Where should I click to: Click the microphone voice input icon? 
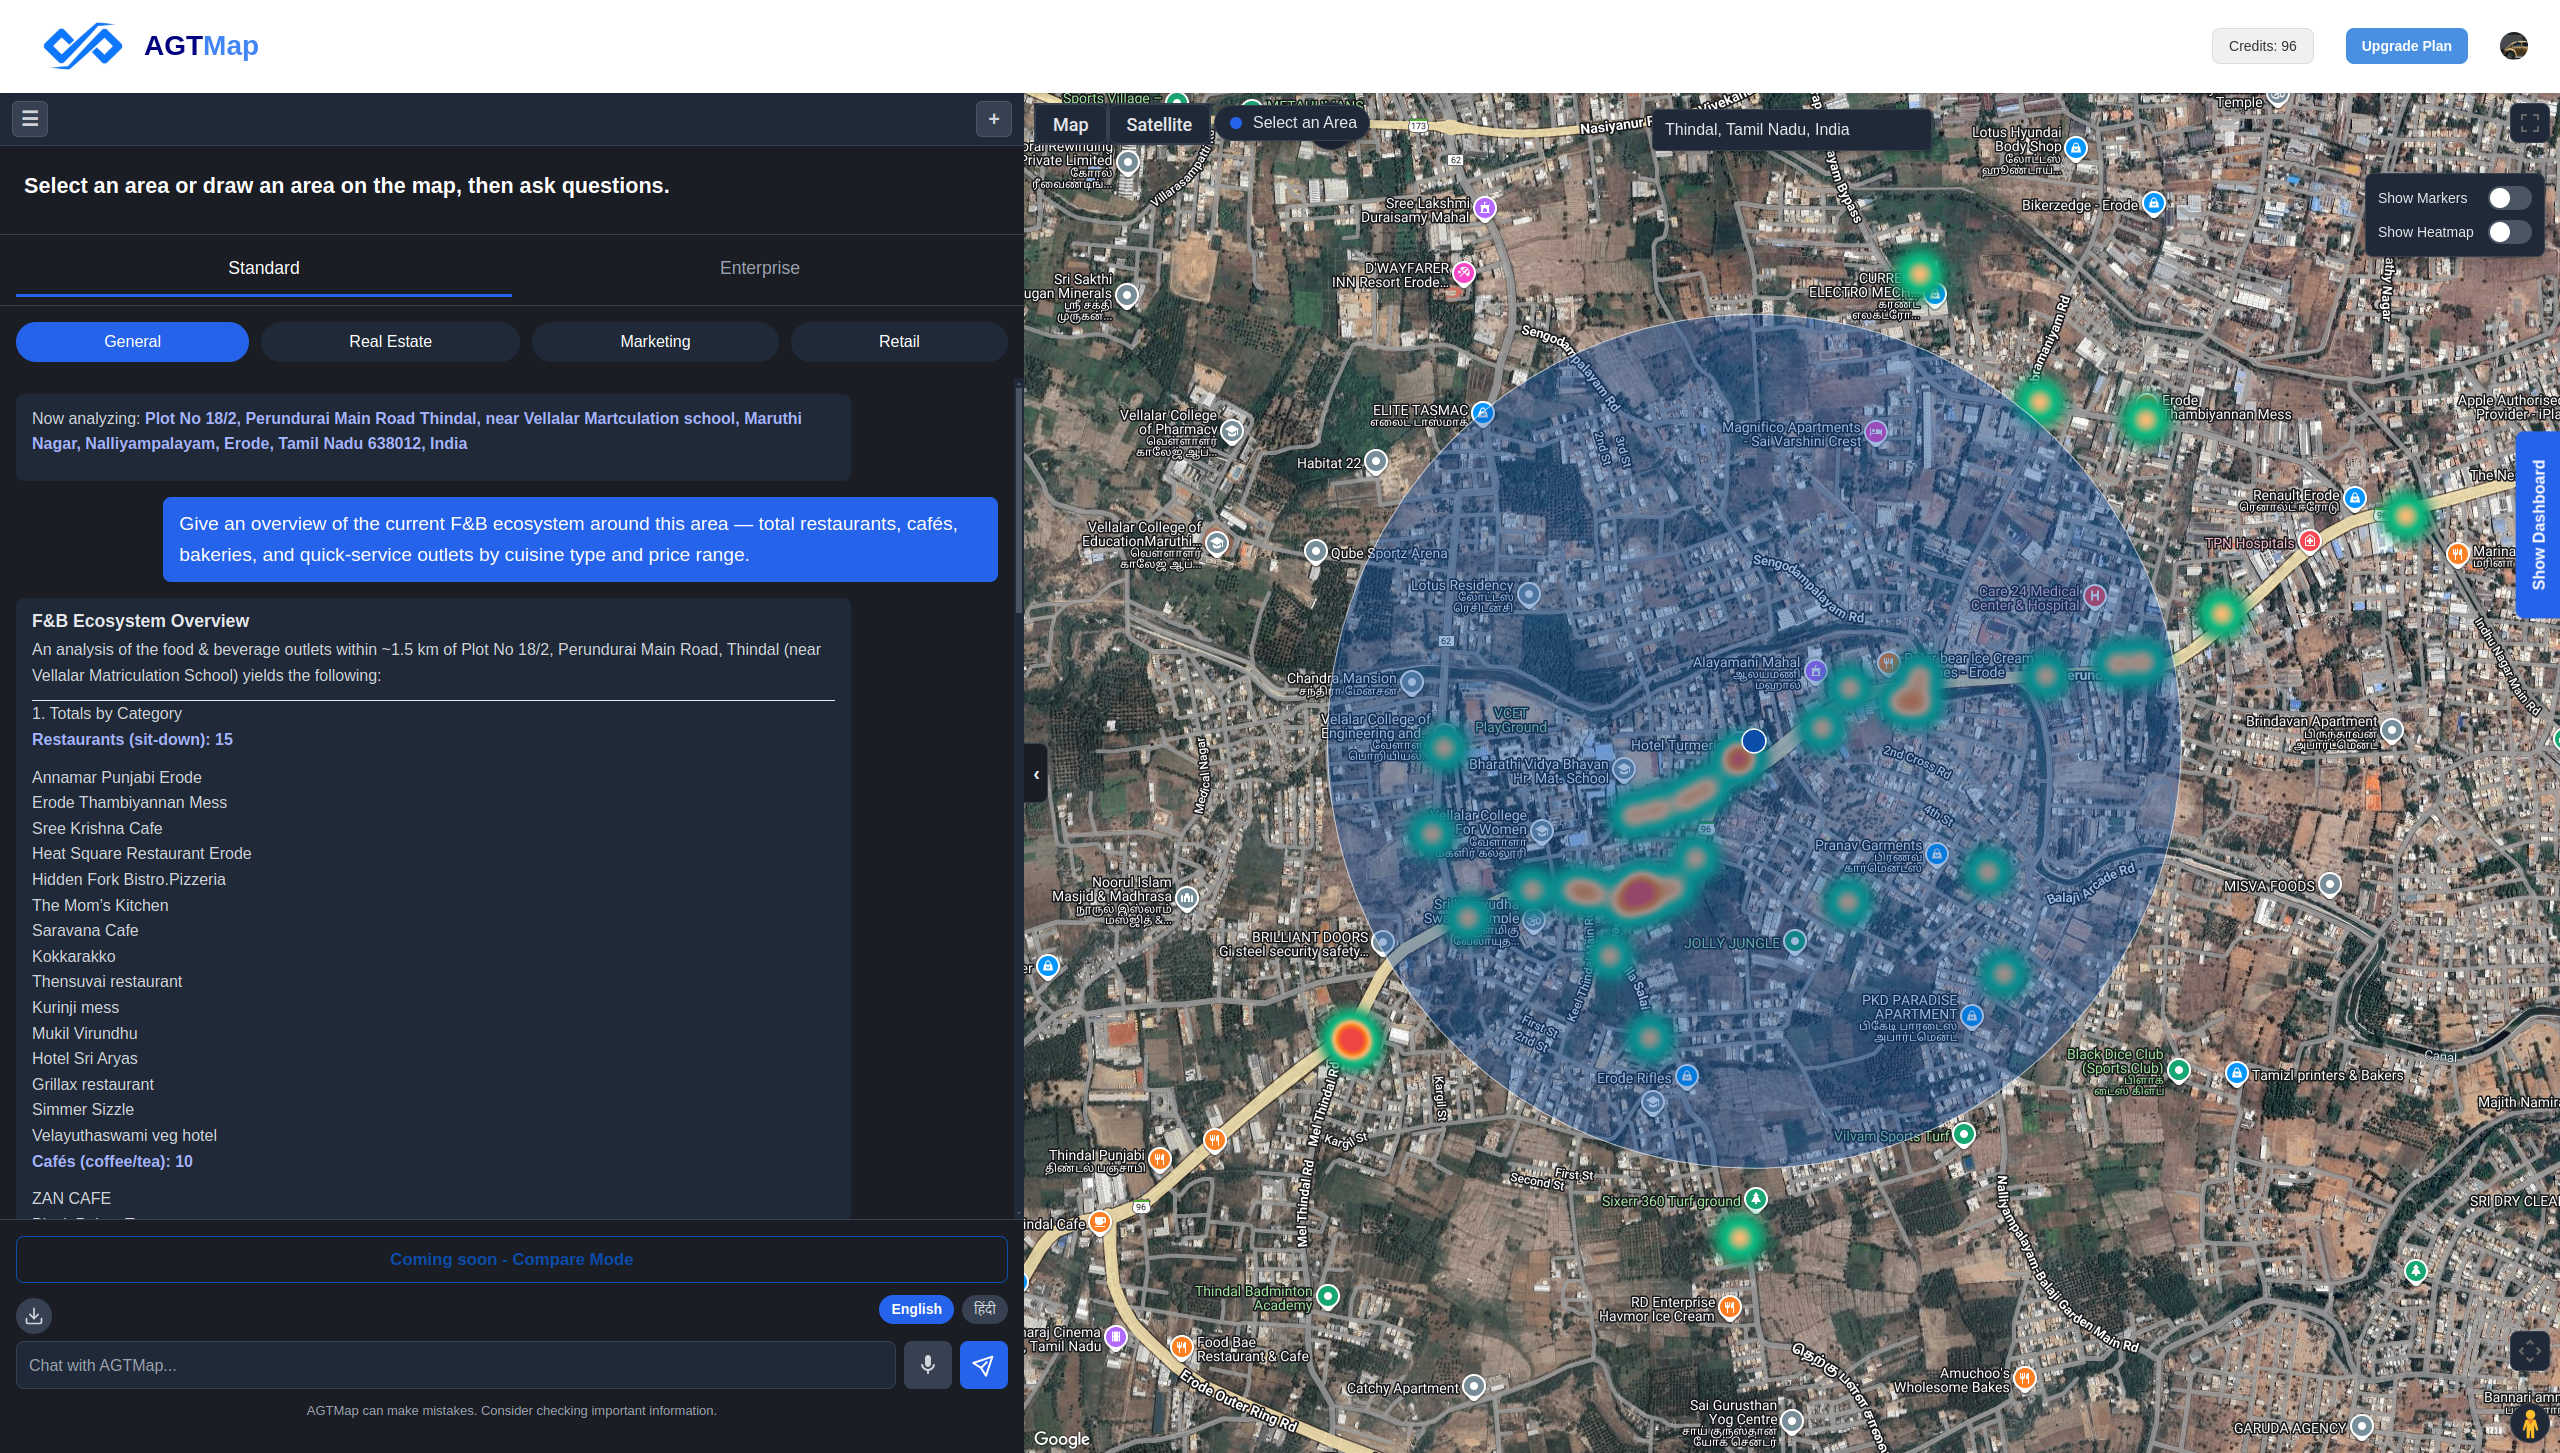point(927,1365)
